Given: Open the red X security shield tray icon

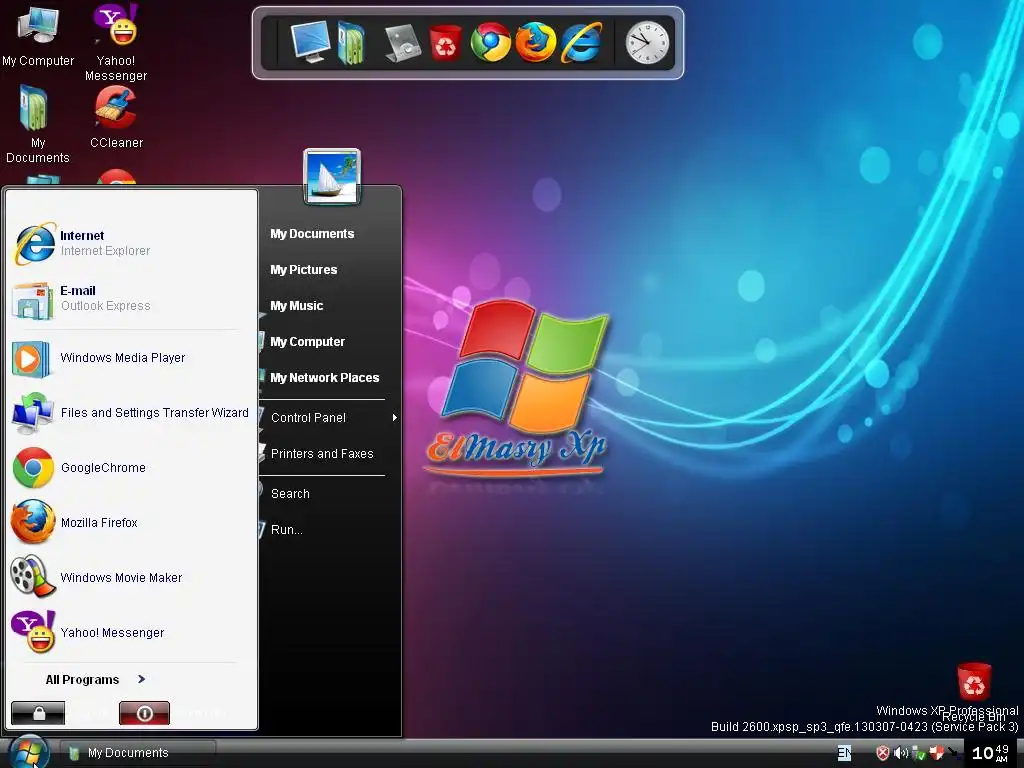Looking at the screenshot, I should (882, 754).
